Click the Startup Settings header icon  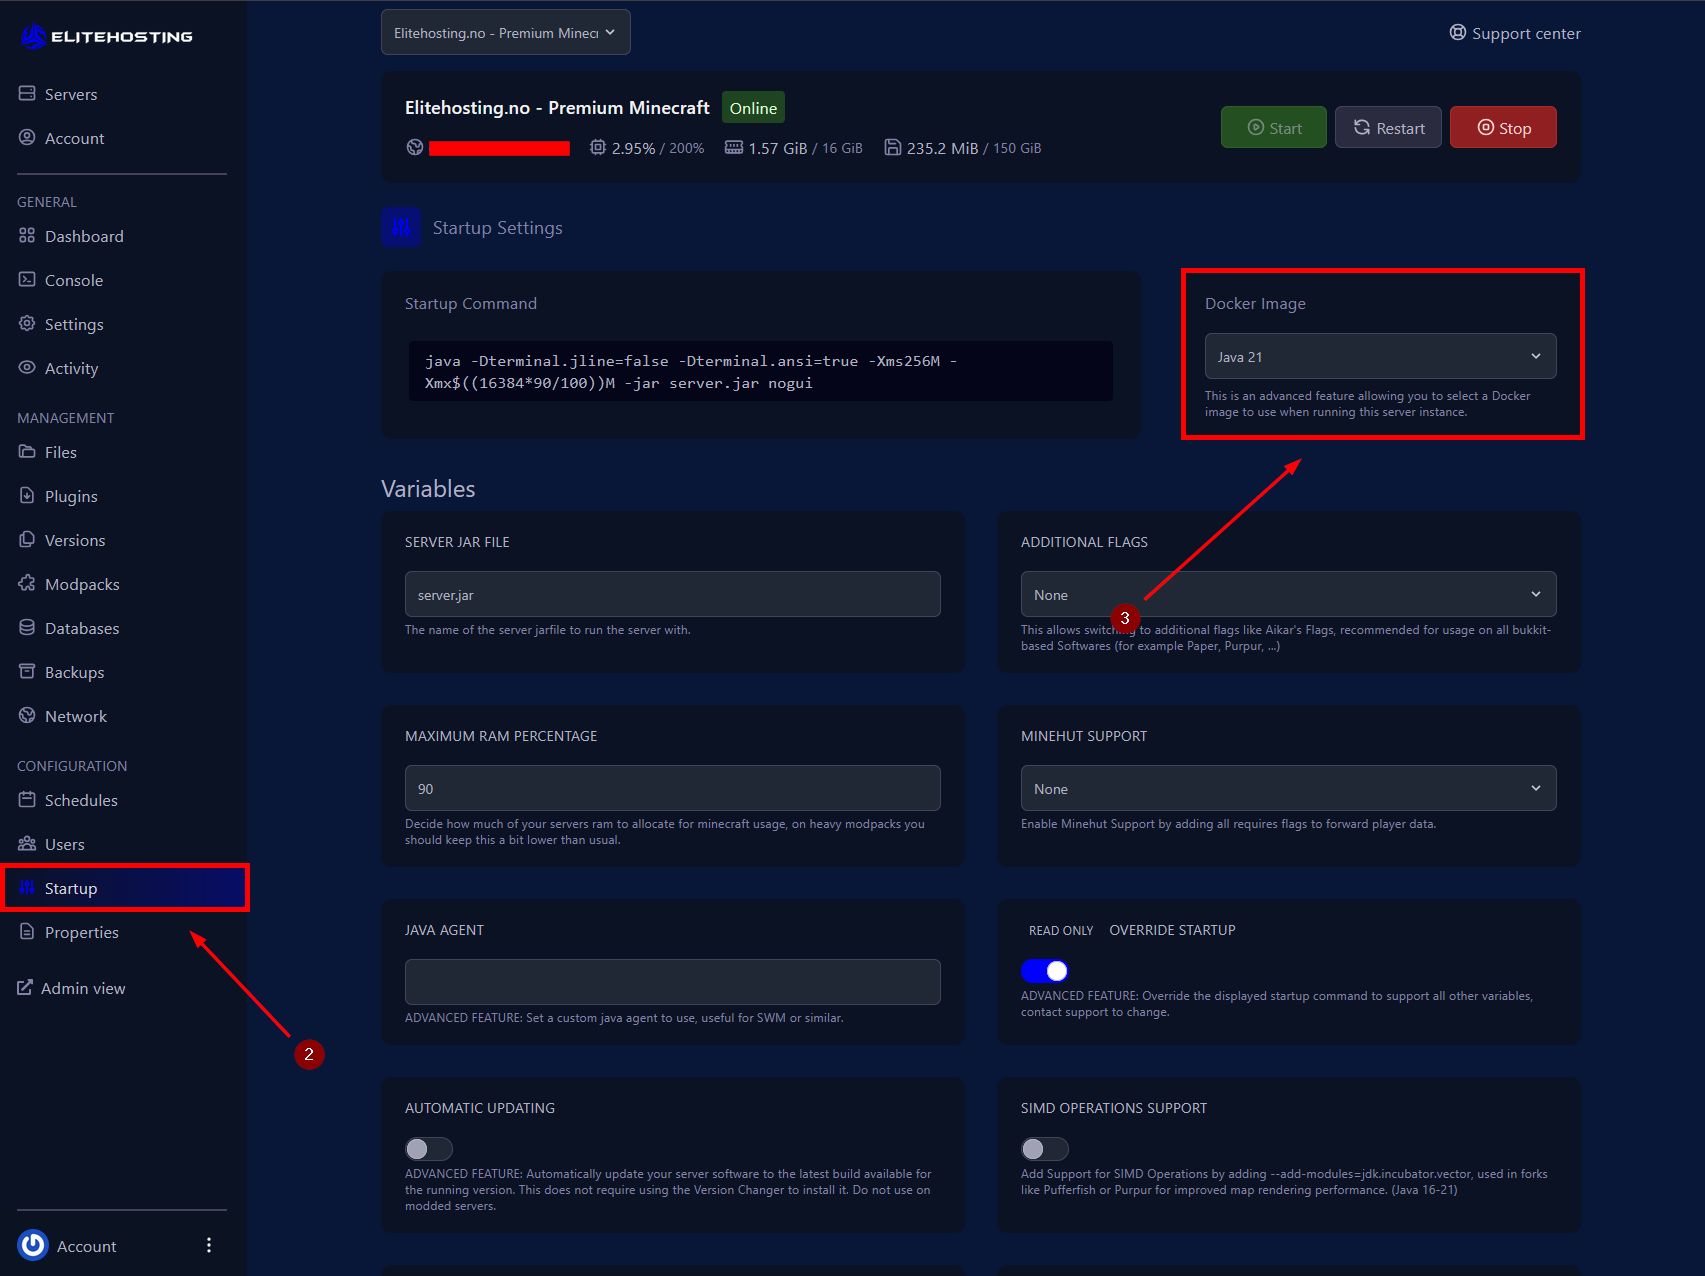(401, 227)
